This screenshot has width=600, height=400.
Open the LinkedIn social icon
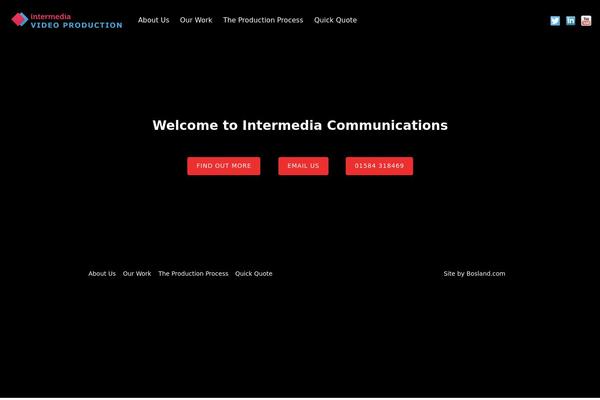[571, 21]
